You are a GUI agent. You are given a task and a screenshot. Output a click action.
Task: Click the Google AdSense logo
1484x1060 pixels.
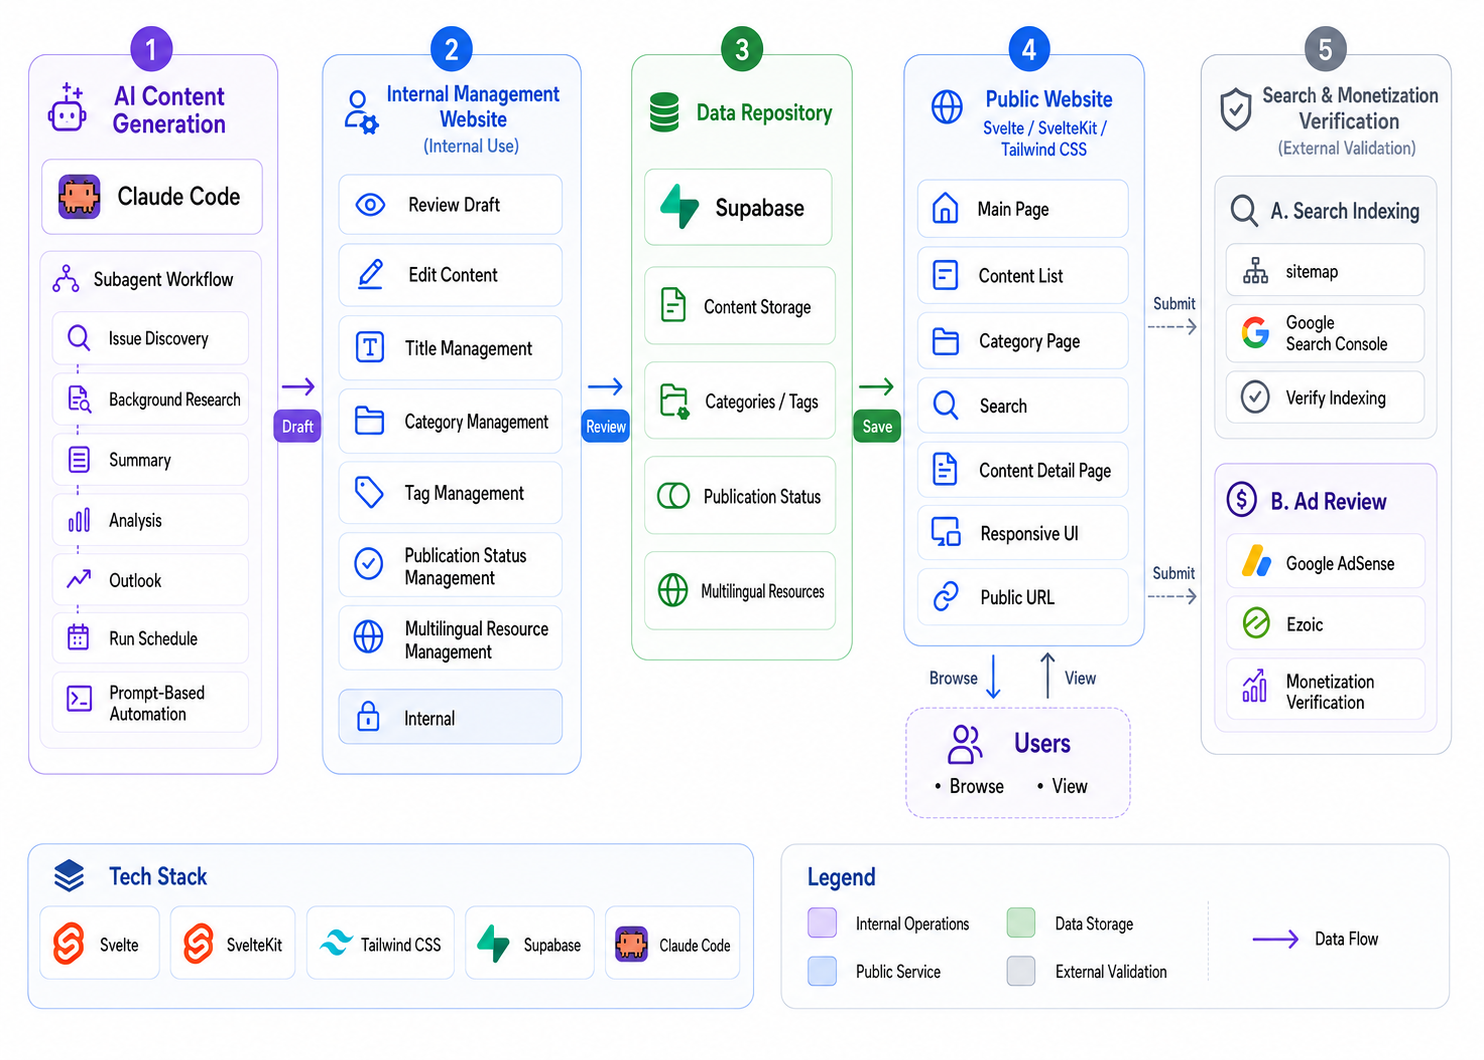(1256, 561)
